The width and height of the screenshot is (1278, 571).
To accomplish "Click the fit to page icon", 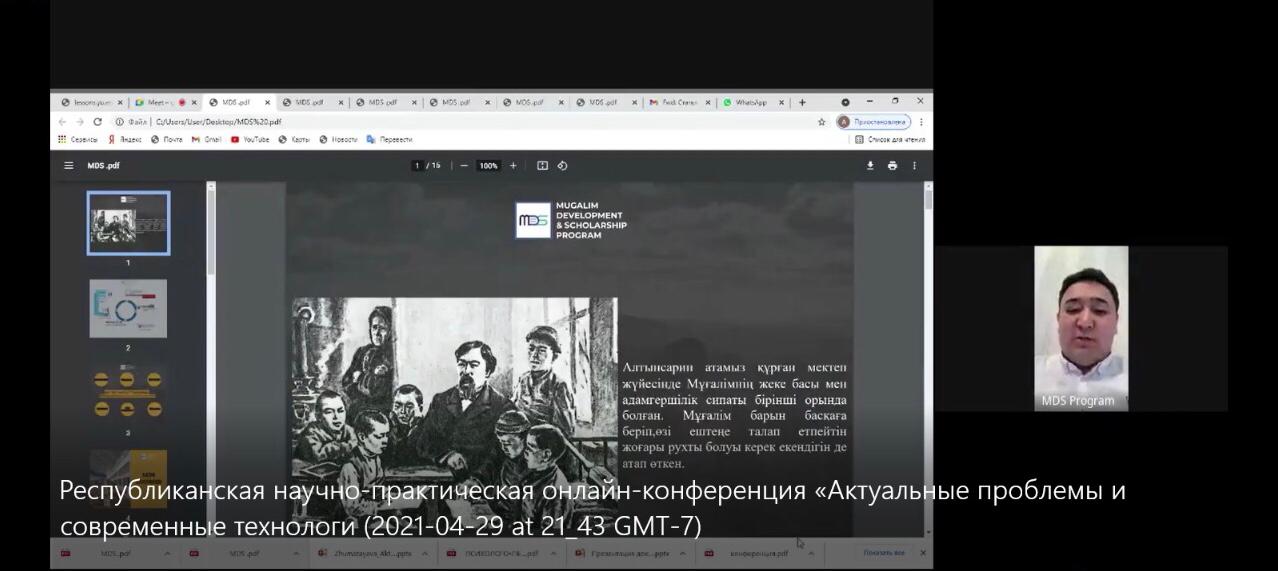I will pyautogui.click(x=542, y=166).
